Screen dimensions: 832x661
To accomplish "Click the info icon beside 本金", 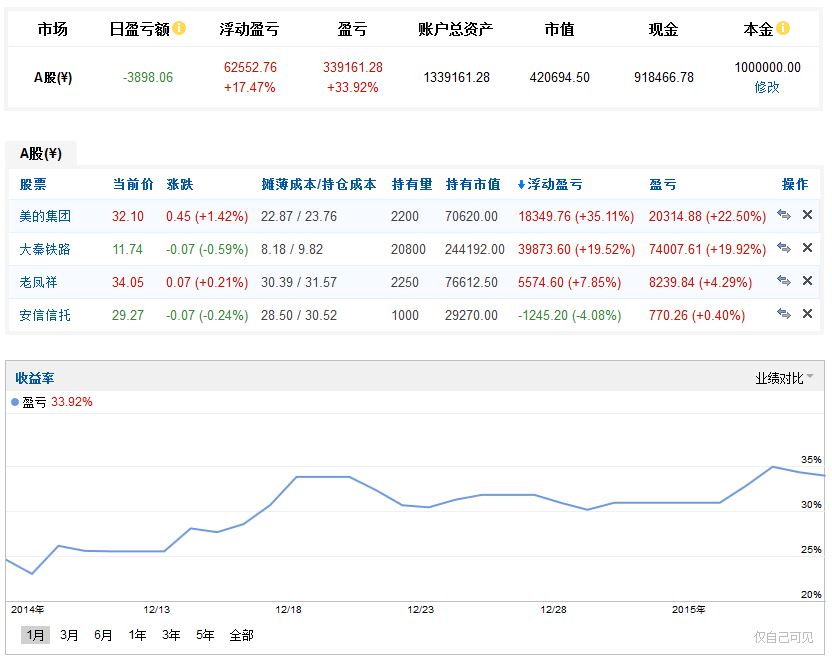I will (x=783, y=28).
